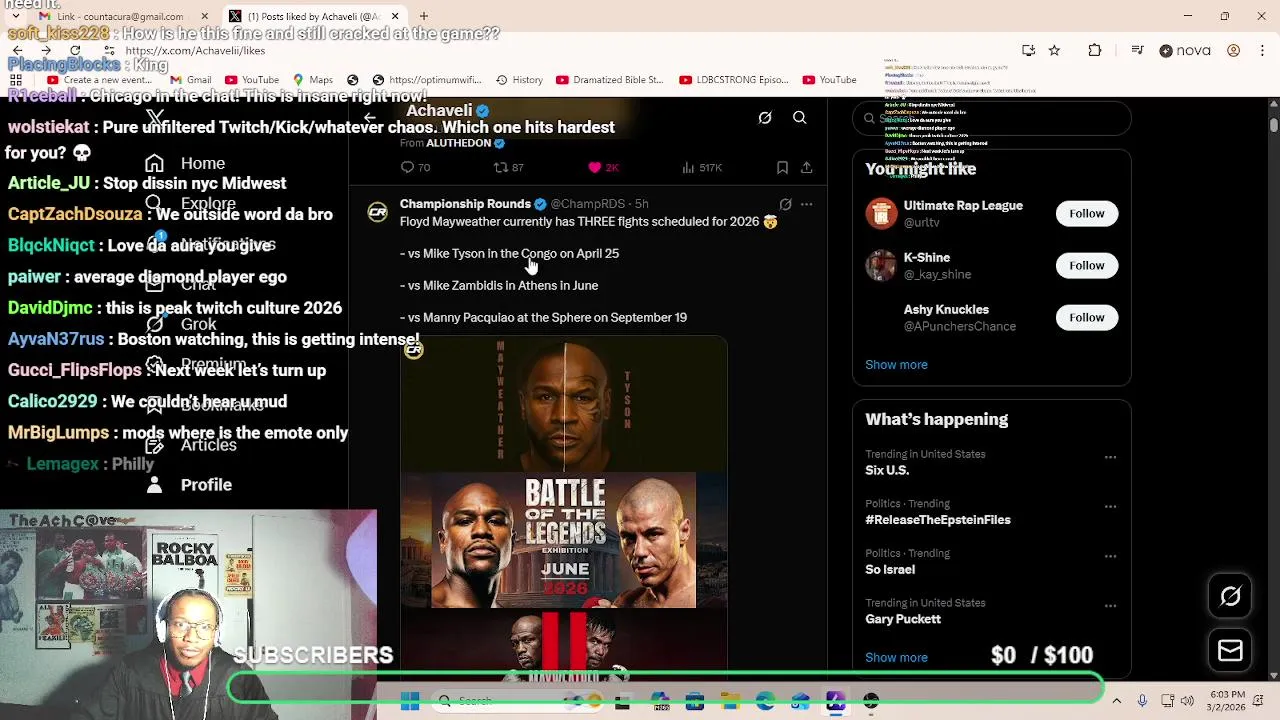
Task: Click the search magnifier in profile header
Action: click(x=800, y=118)
